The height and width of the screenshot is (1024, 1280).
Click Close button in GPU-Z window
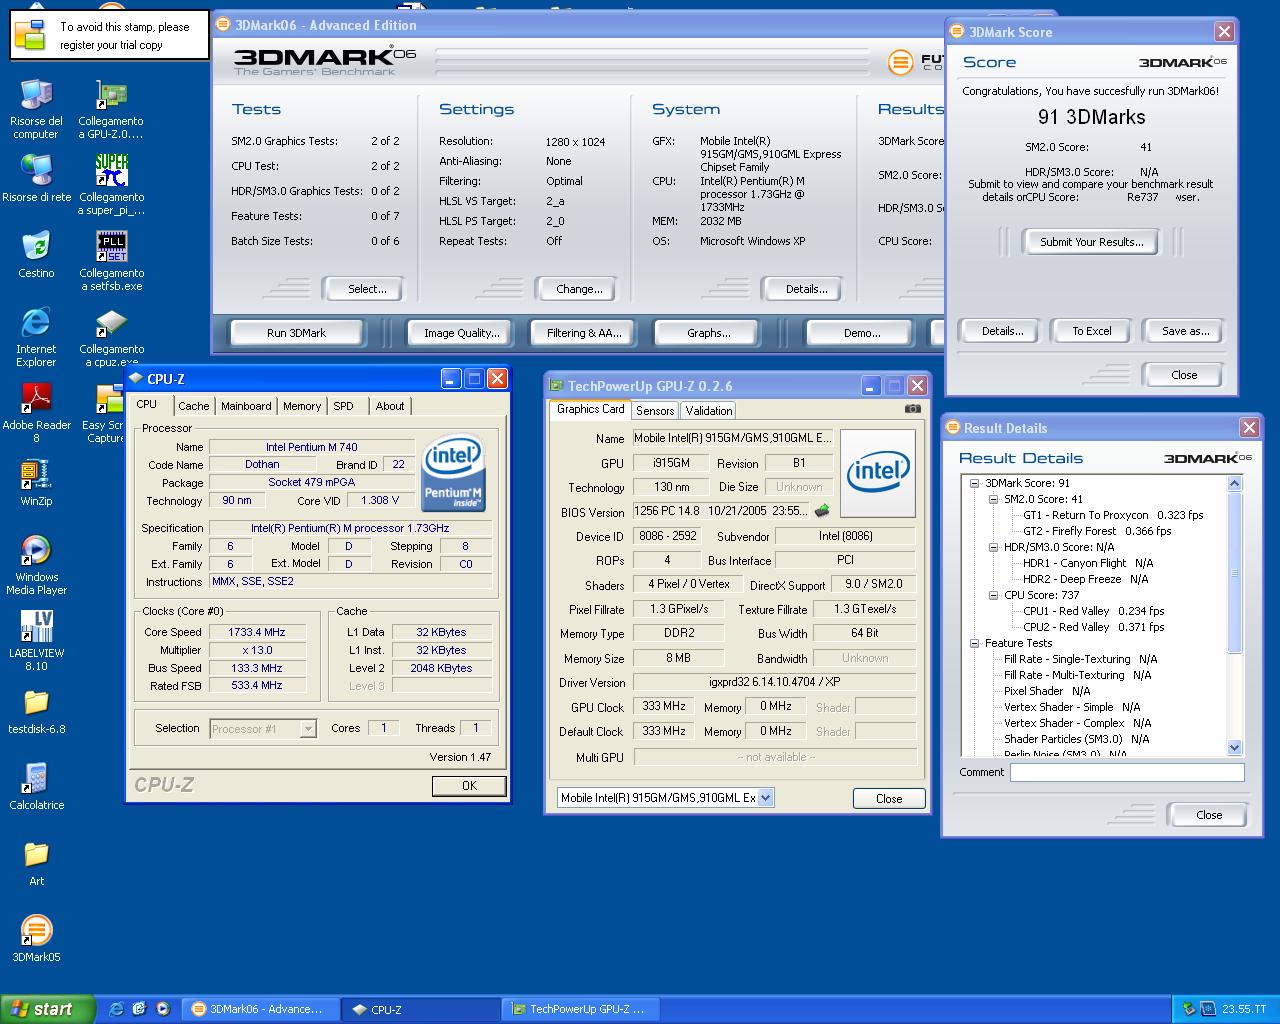889,798
